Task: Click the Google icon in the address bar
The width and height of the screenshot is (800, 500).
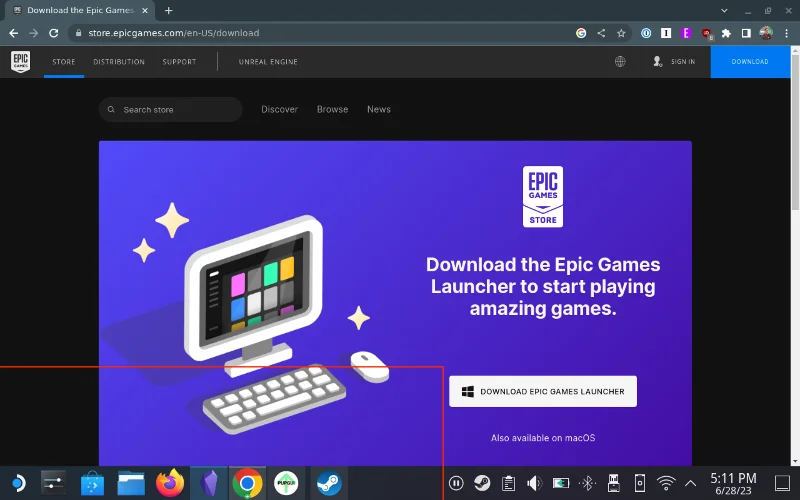Action: pyautogui.click(x=581, y=33)
